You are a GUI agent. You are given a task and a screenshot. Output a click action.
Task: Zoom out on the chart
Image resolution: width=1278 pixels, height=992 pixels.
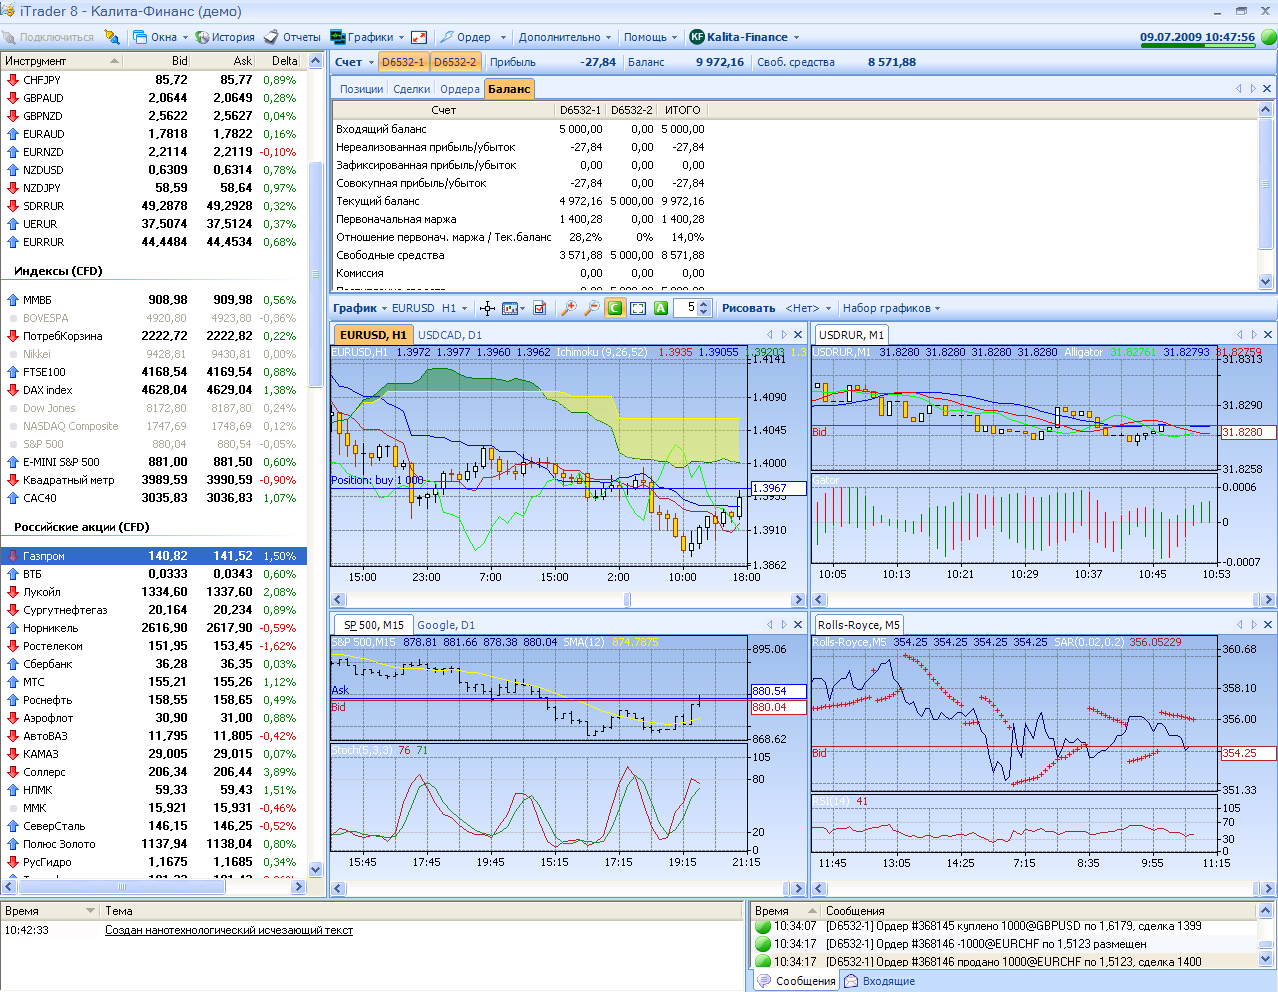[592, 308]
